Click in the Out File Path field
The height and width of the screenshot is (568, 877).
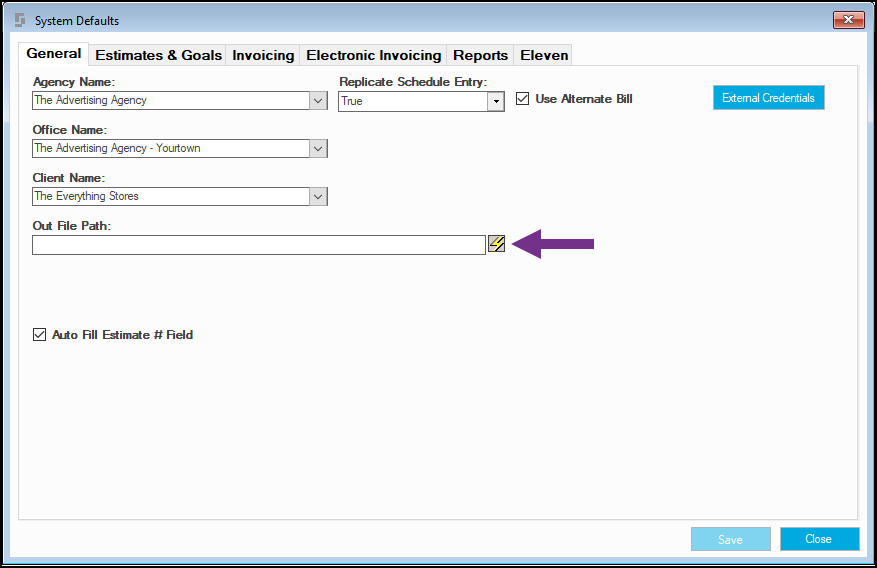tap(259, 245)
